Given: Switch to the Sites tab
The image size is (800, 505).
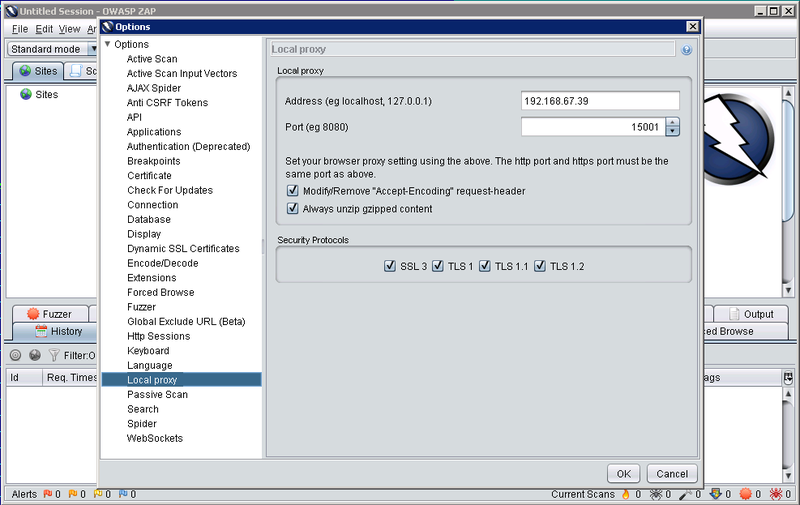Looking at the screenshot, I should coord(38,71).
